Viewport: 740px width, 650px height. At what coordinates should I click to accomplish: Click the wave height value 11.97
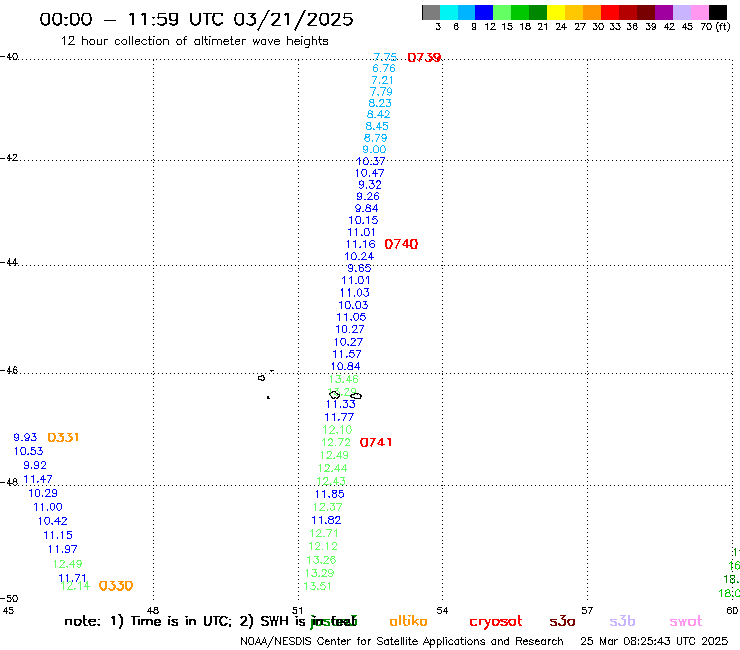point(63,549)
